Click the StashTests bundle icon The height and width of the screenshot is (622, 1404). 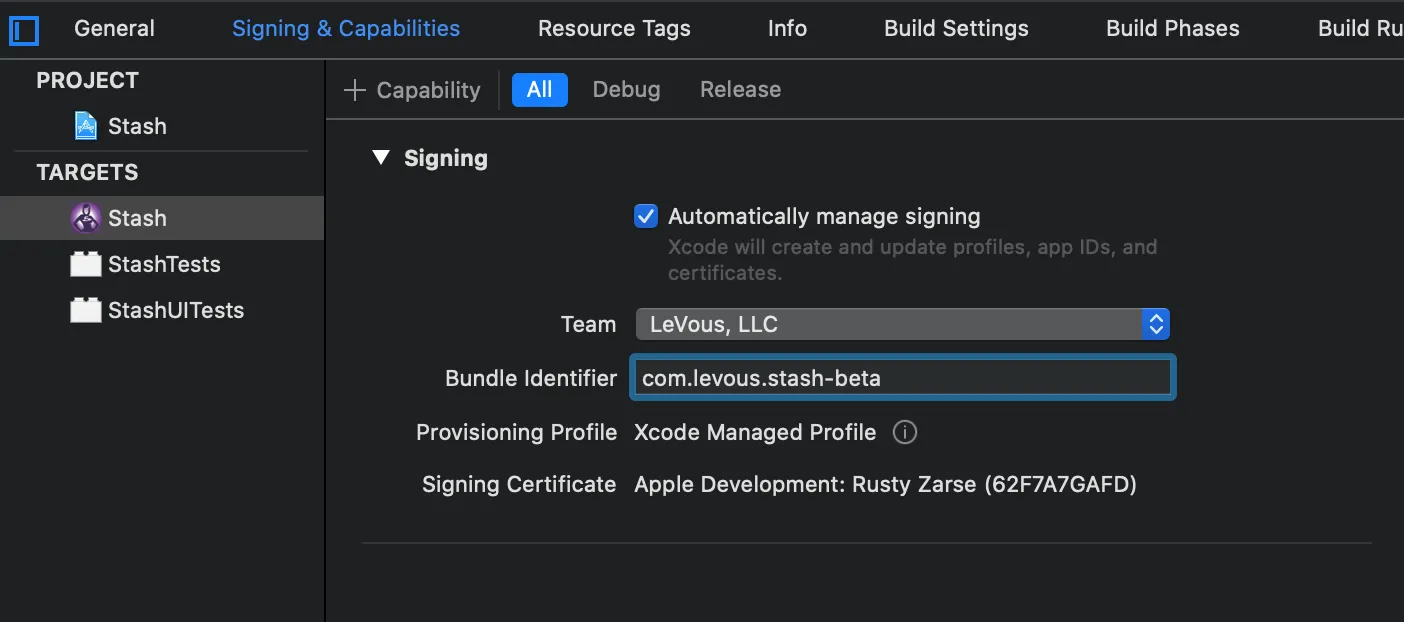click(86, 264)
